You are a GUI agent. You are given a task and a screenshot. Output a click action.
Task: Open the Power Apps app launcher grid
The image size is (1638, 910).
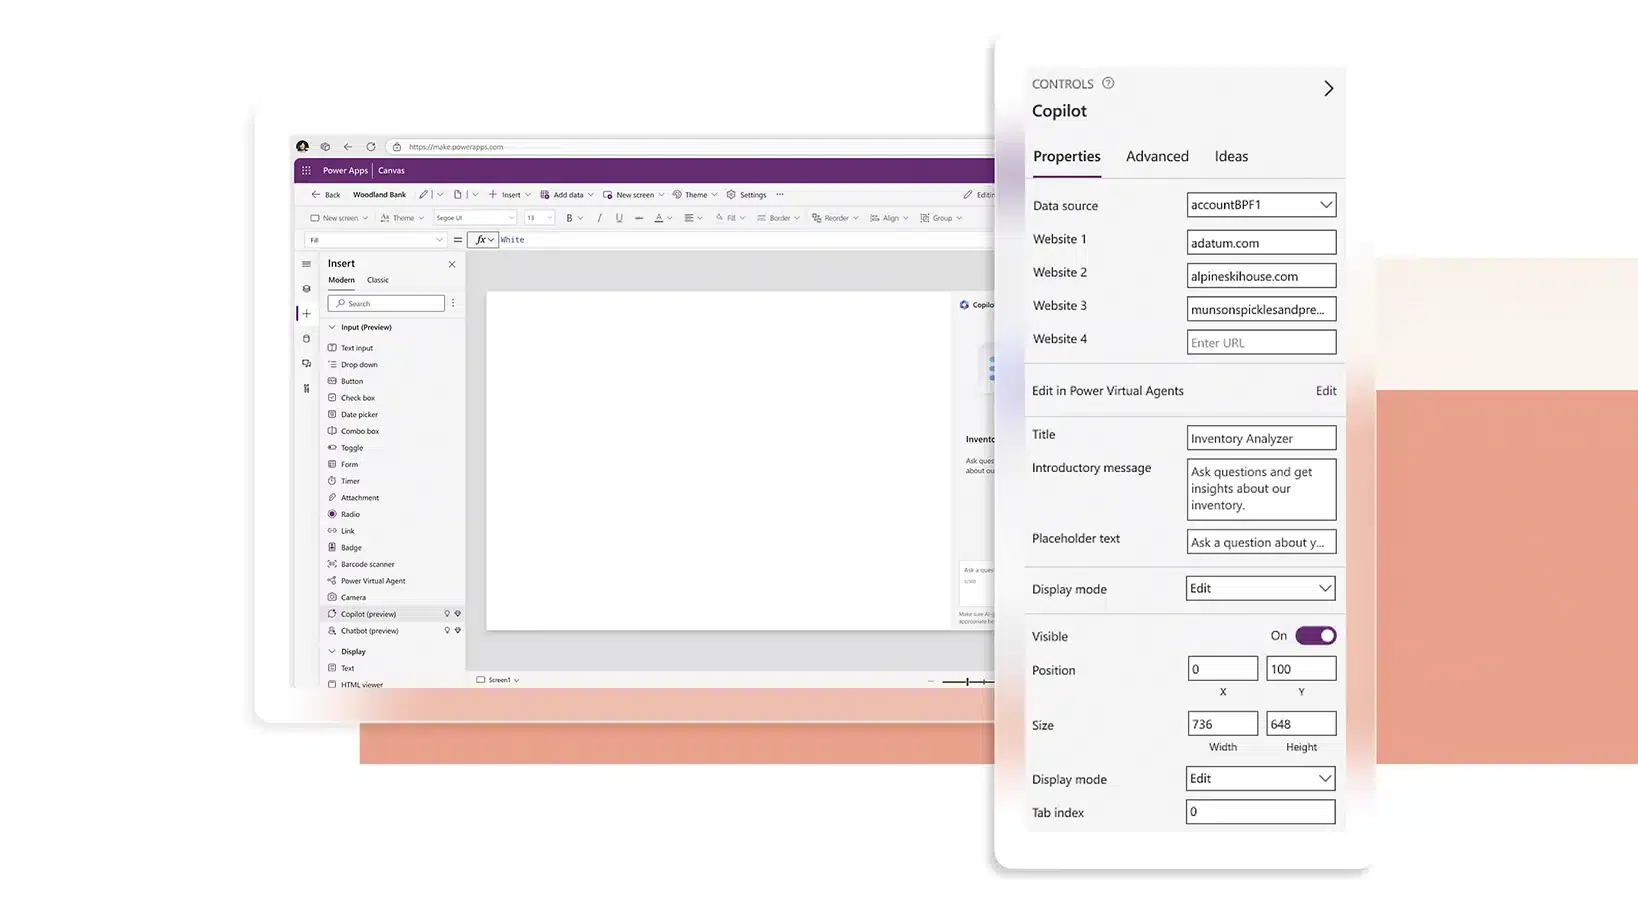pyautogui.click(x=306, y=170)
